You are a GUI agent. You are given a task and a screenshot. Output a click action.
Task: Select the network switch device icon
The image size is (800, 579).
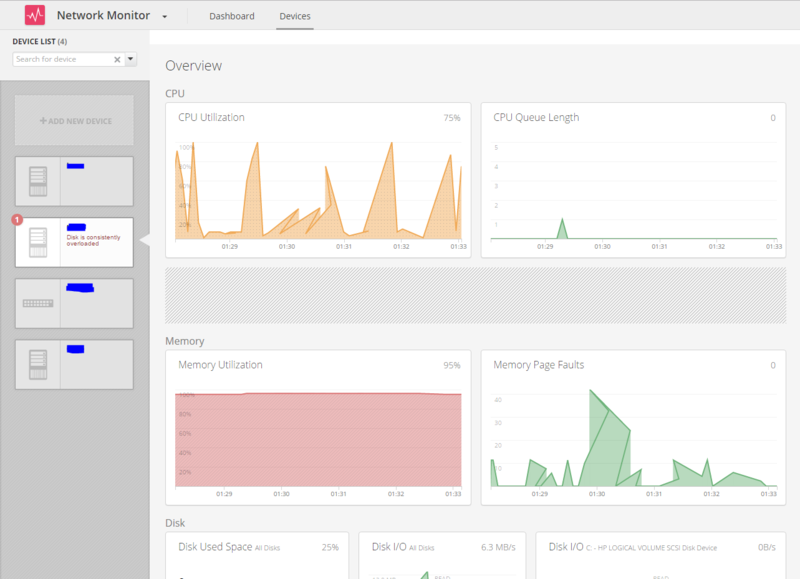(x=38, y=304)
